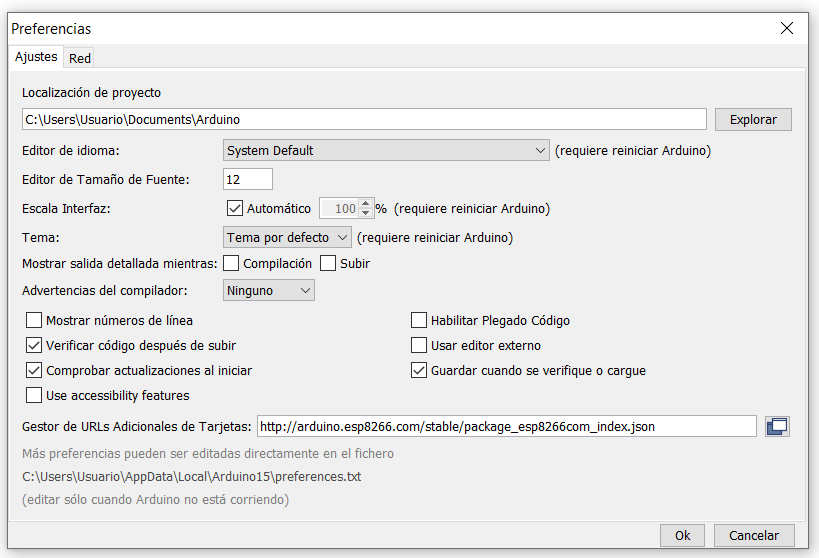
Task: Open the additional board URLs editor window icon
Action: pyautogui.click(x=777, y=426)
